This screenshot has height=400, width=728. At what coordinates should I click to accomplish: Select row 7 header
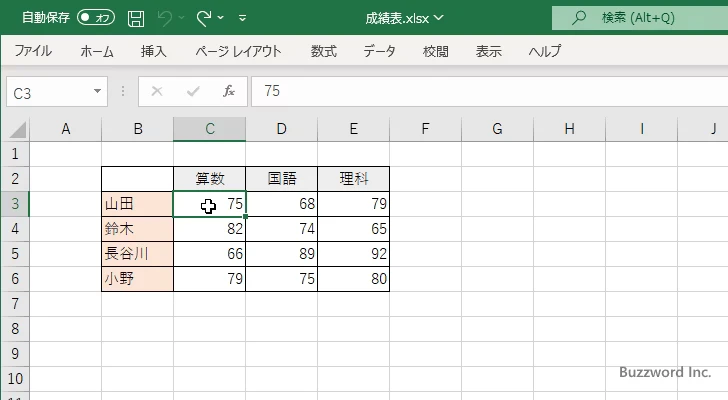click(x=15, y=304)
